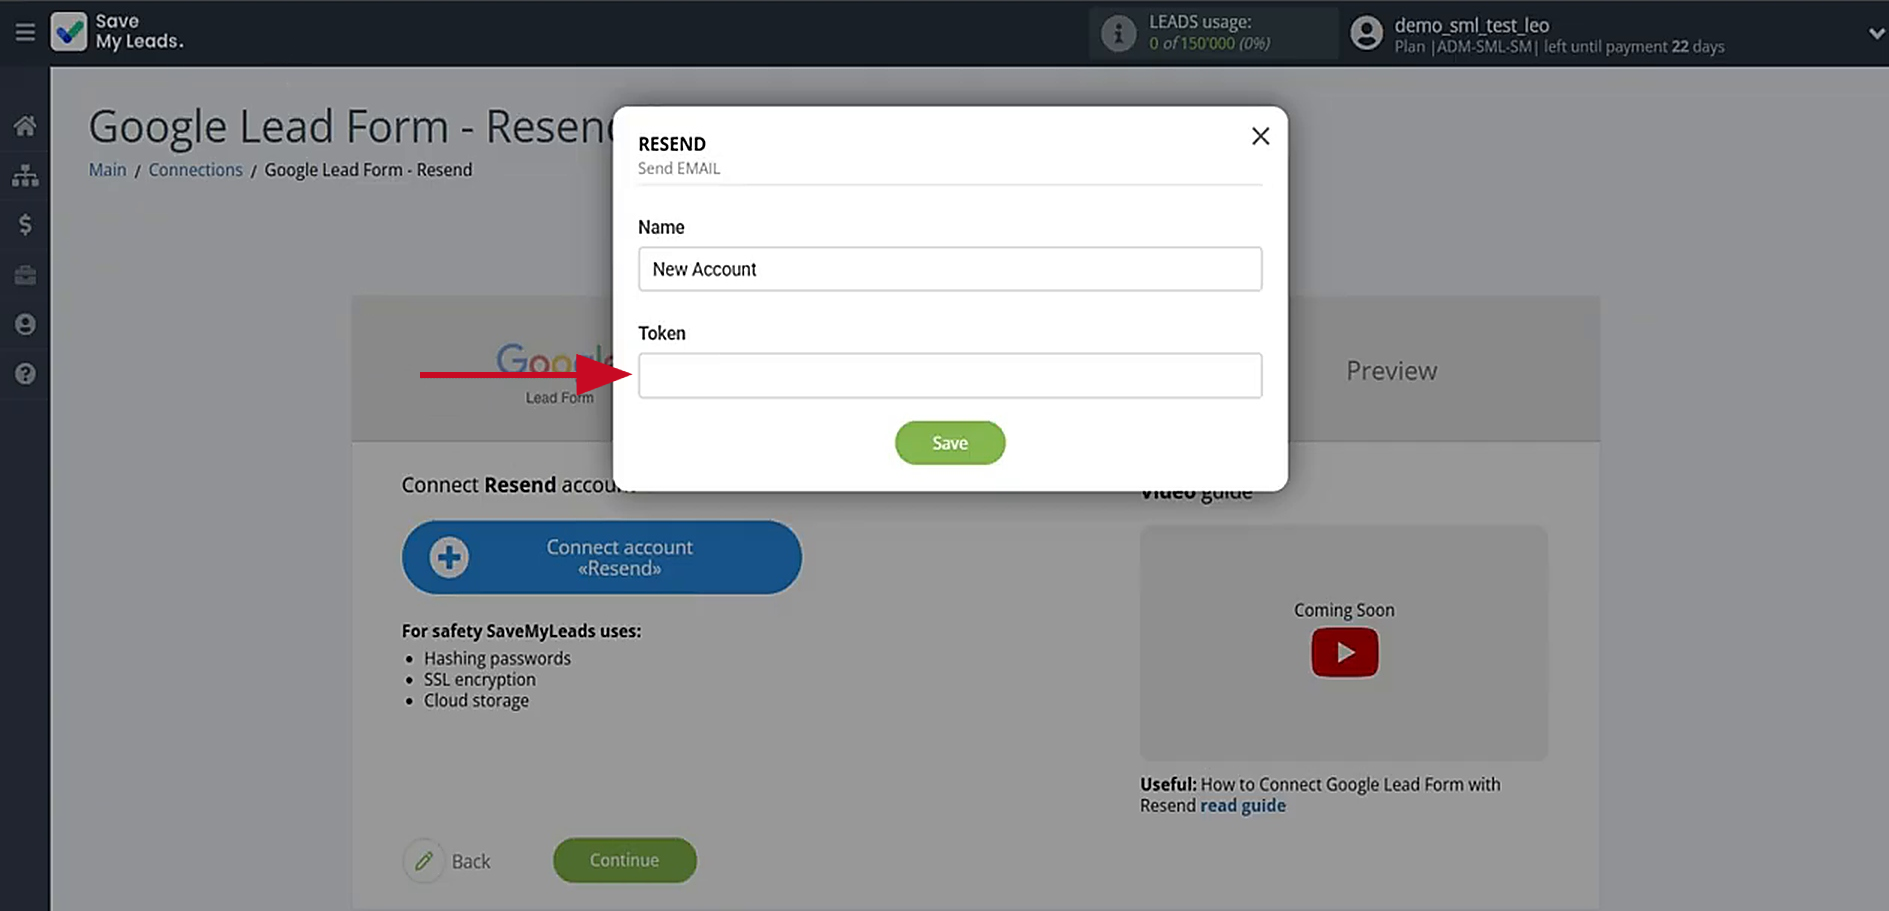Open the Connections breadcrumb link
The height and width of the screenshot is (911, 1889).
point(196,170)
